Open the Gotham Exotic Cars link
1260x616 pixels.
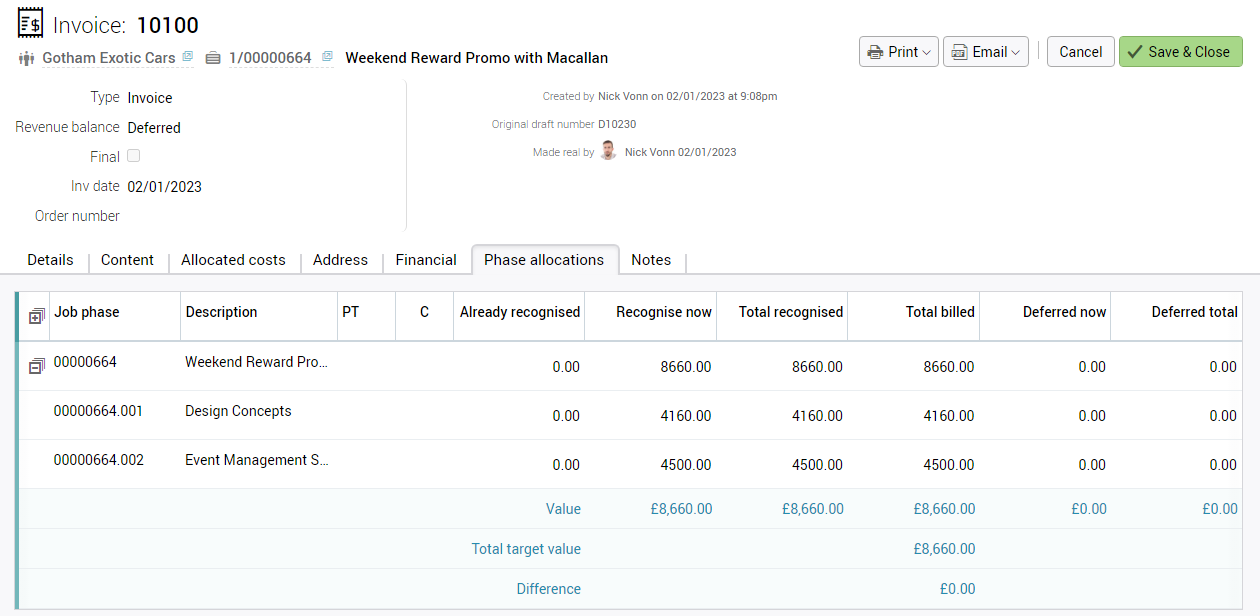click(109, 58)
